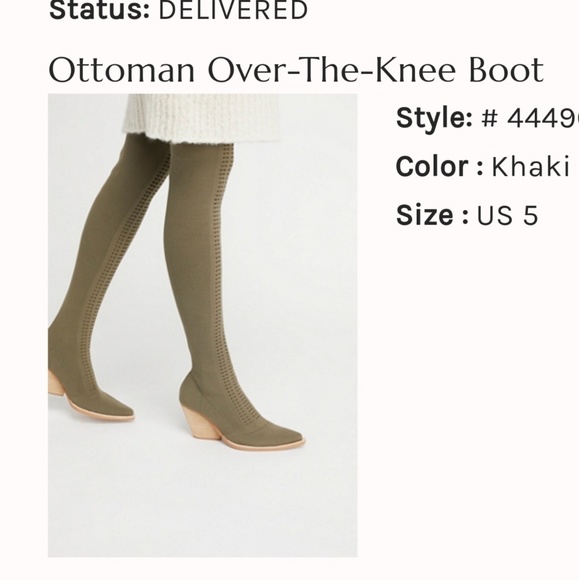Screen dimensions: 579x580
Task: Click the word Ottoman in the title
Action: 121,70
